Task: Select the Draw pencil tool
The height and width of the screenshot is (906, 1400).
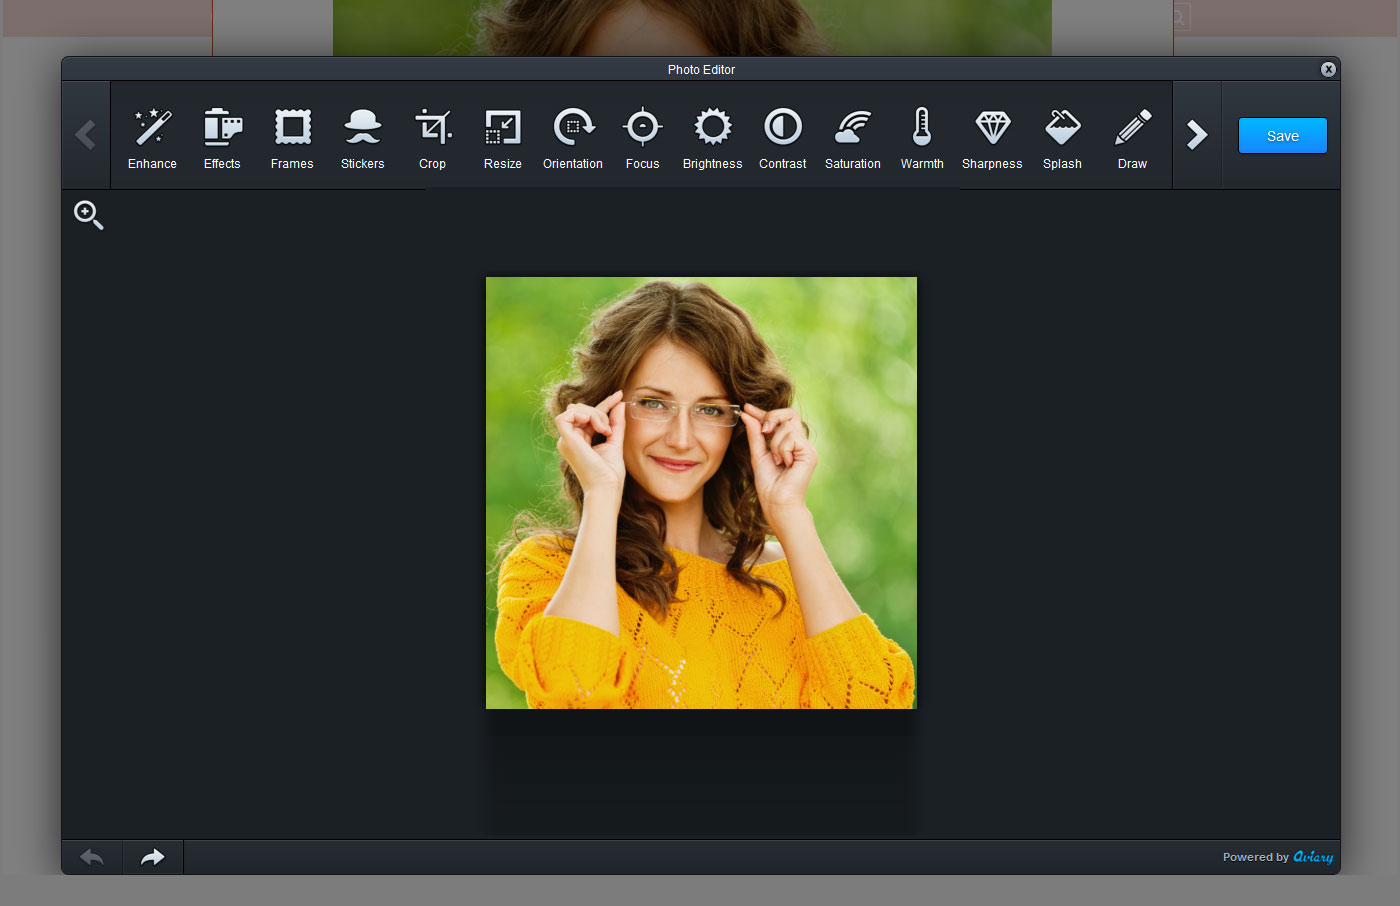Action: pos(1132,137)
